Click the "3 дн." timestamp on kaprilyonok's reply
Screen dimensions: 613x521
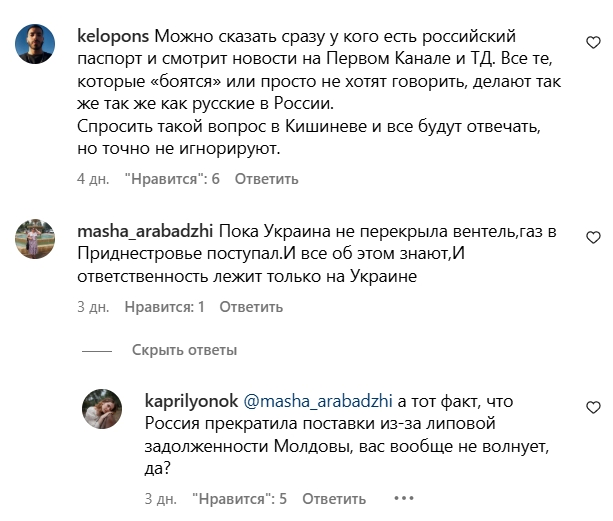[161, 499]
